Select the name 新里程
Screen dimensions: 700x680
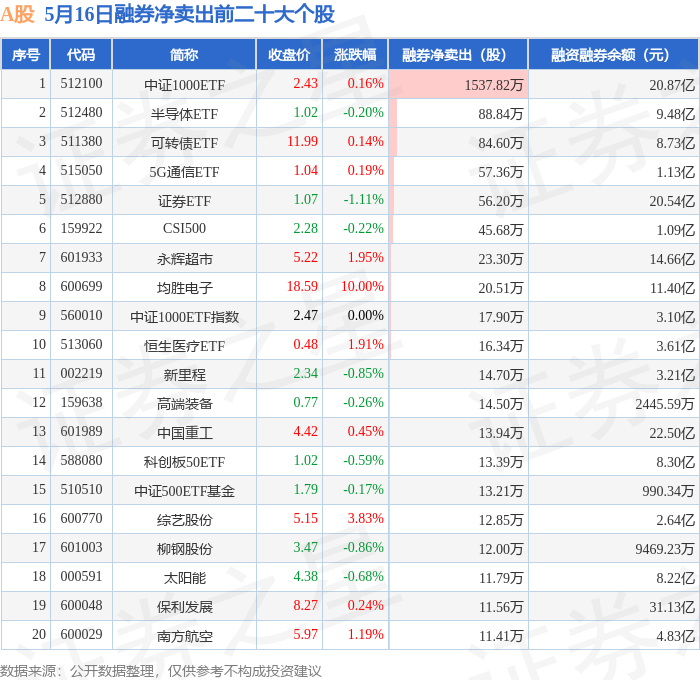[184, 375]
